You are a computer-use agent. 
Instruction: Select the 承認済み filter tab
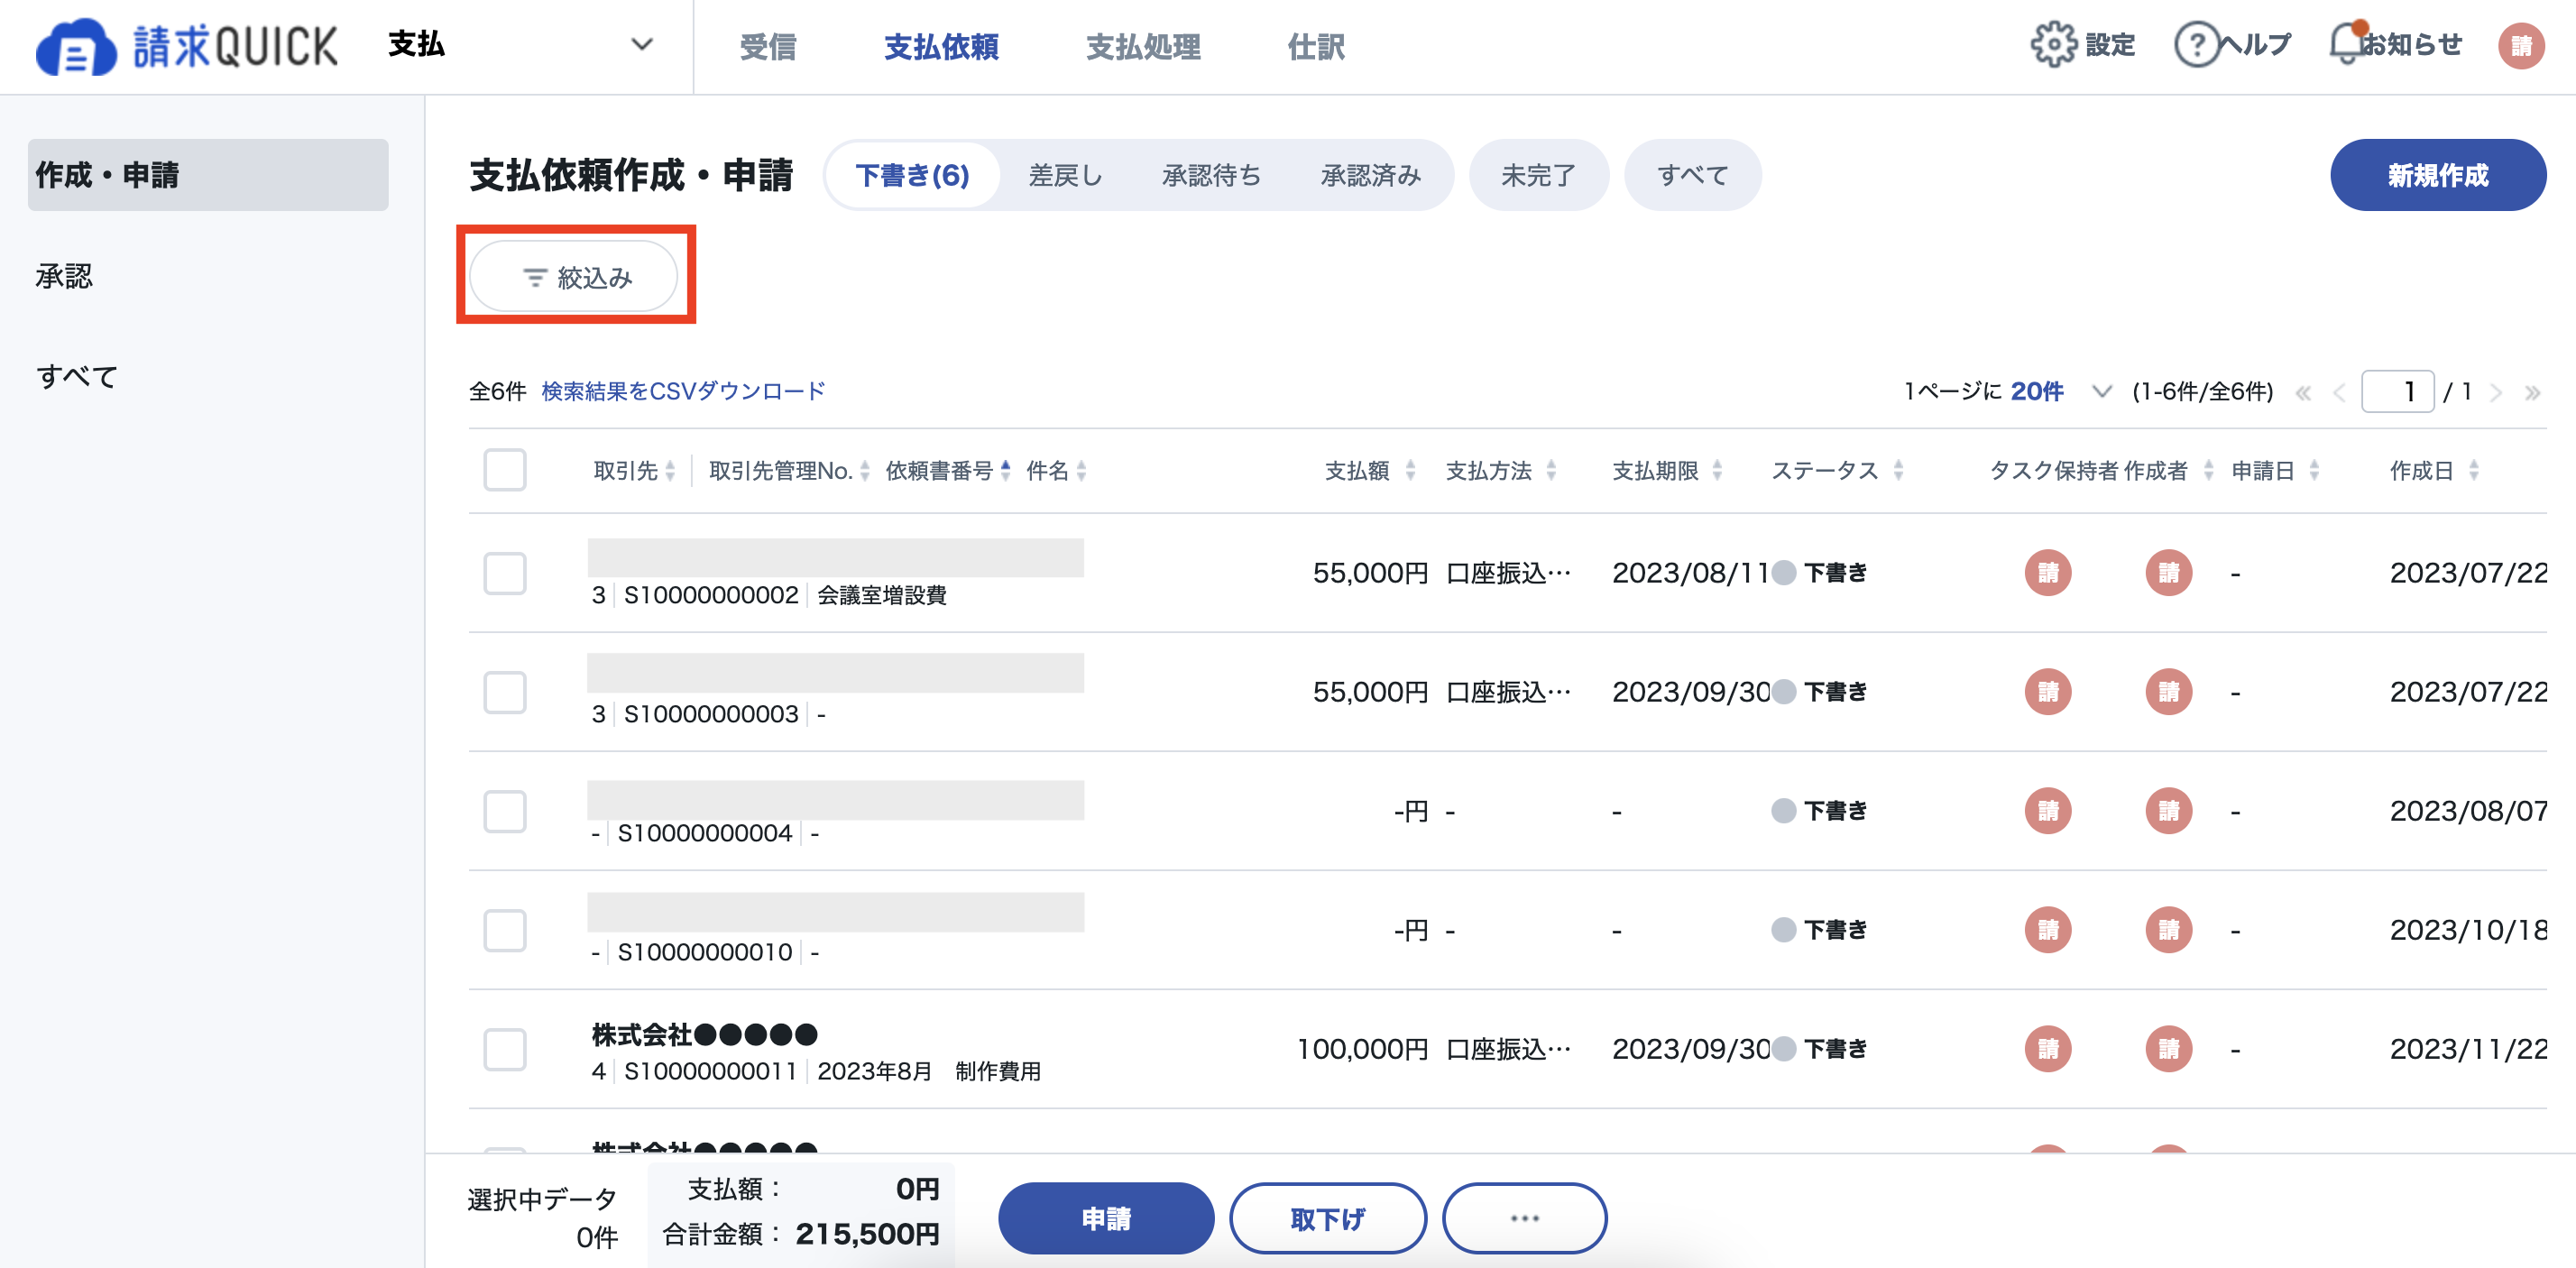1370,175
